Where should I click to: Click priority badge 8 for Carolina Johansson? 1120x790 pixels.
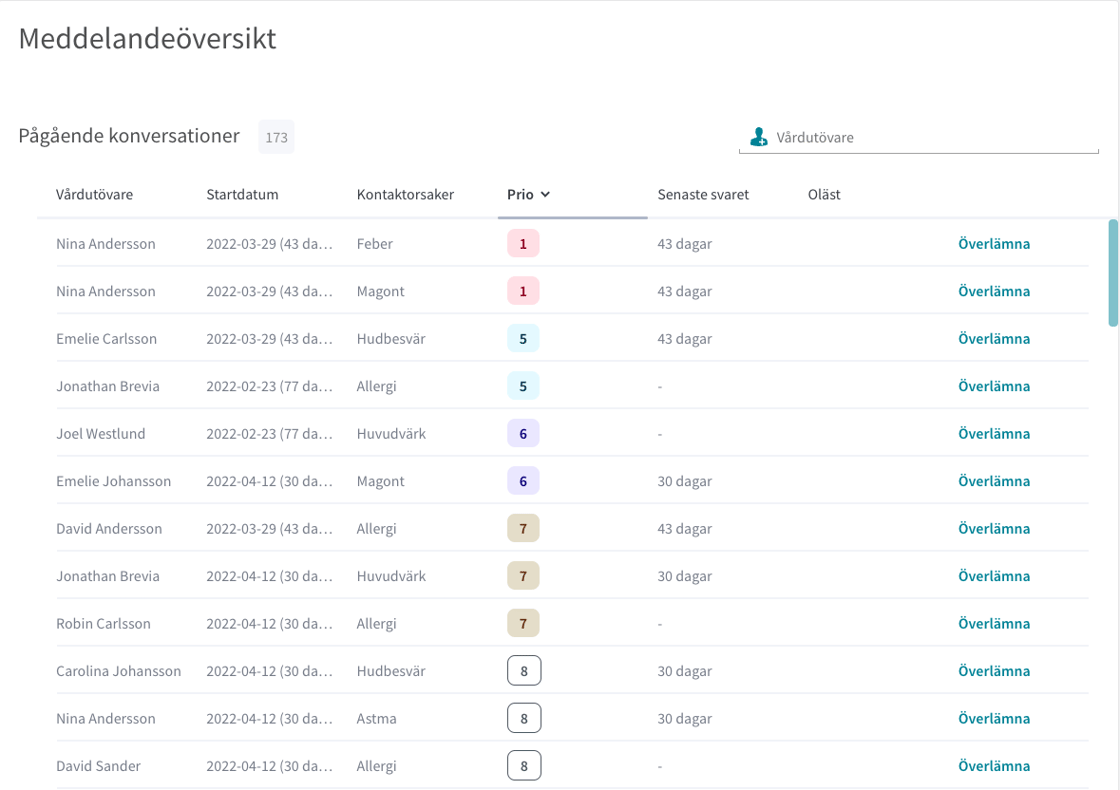tap(524, 671)
